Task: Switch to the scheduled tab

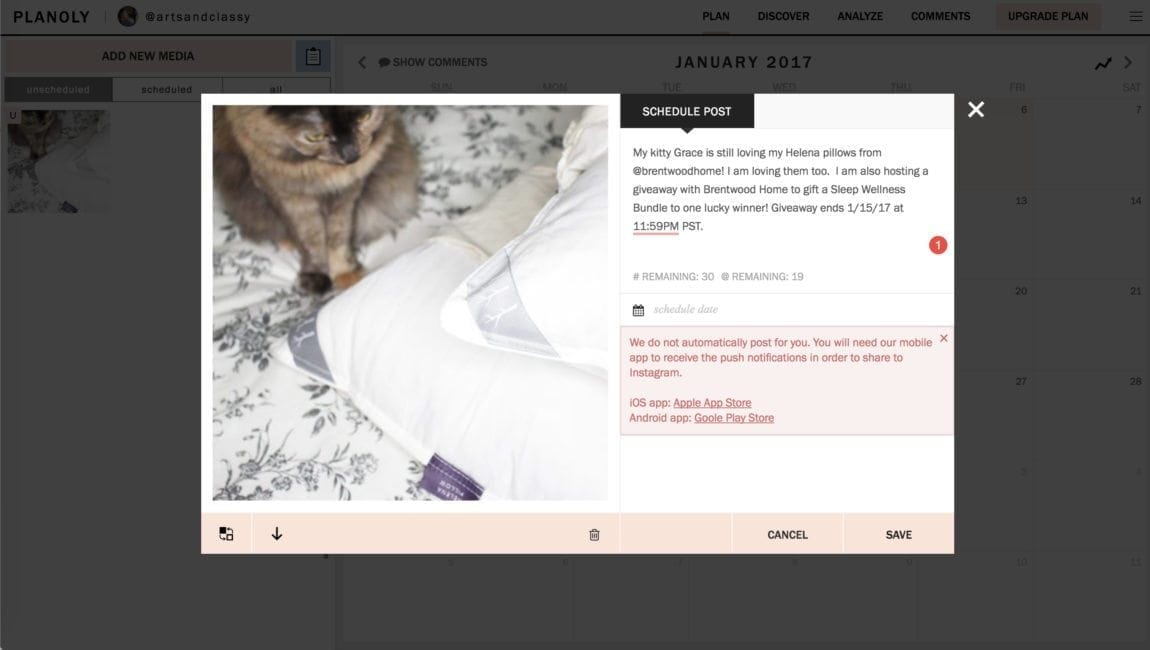Action: coord(167,90)
